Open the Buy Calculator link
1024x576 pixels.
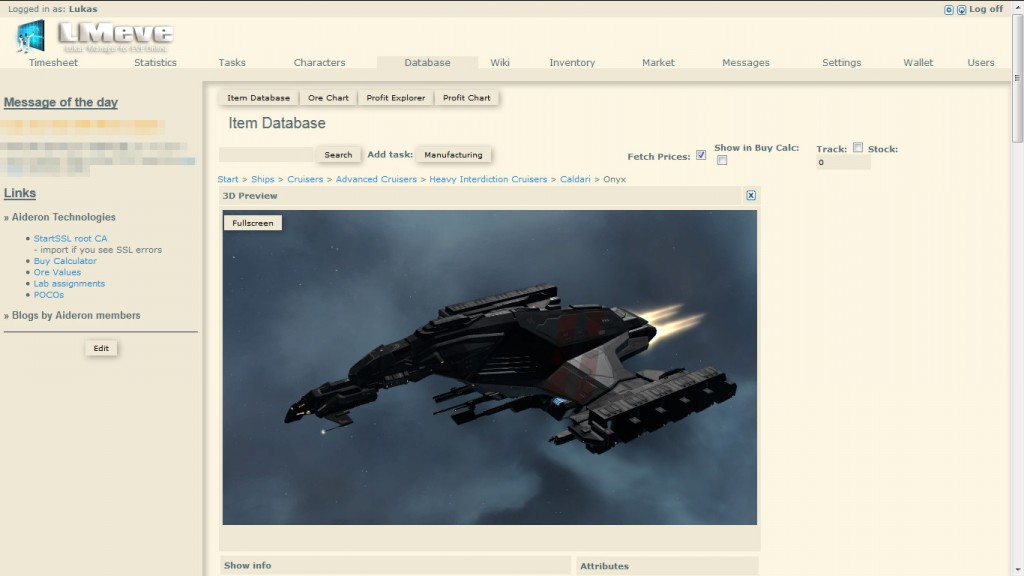click(65, 261)
